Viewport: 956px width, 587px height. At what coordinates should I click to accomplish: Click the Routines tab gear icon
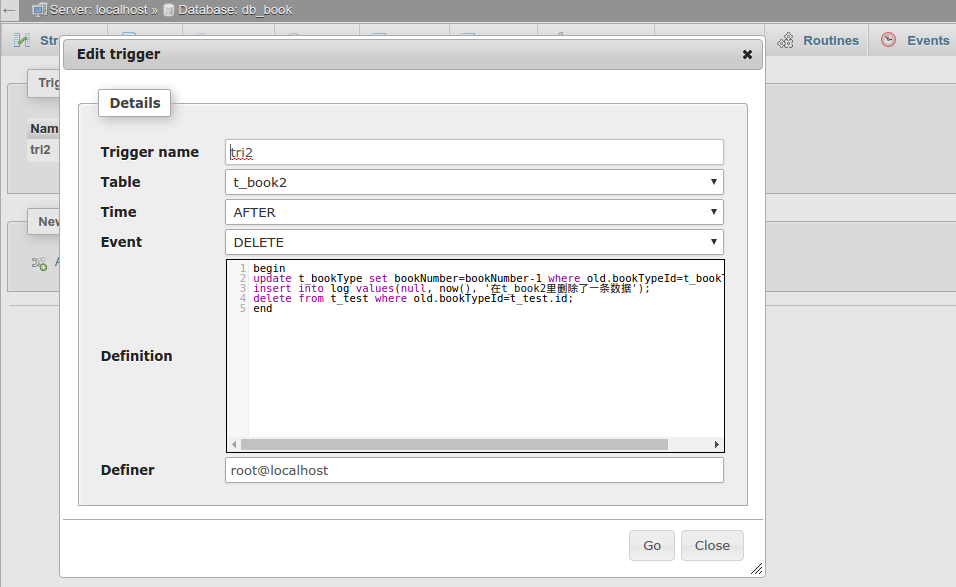[785, 40]
